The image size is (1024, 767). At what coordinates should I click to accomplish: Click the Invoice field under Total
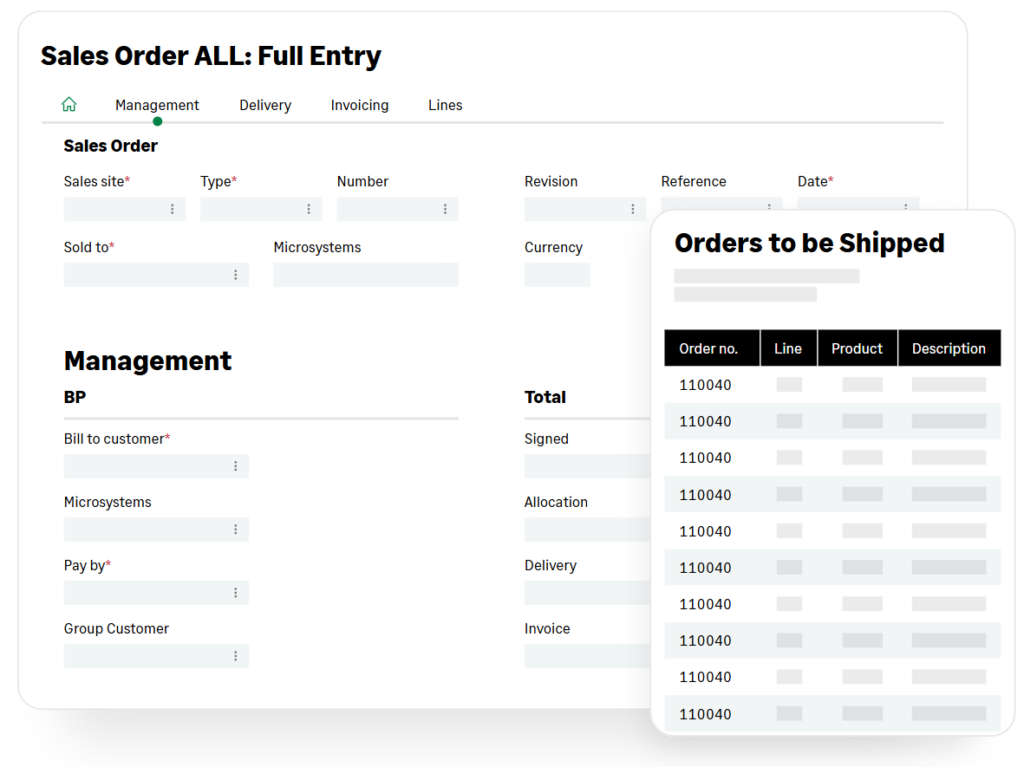[588, 656]
